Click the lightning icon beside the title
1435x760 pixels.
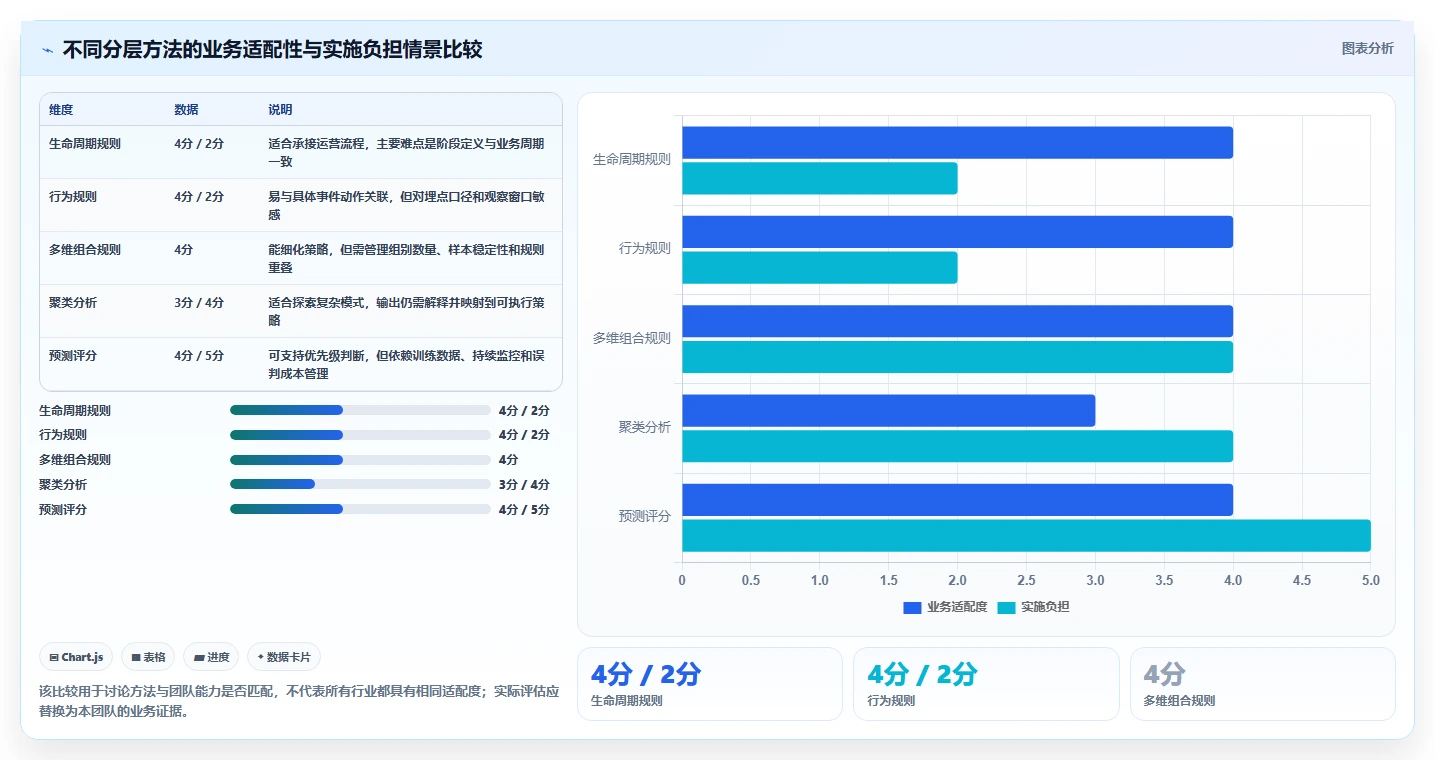pyautogui.click(x=47, y=50)
